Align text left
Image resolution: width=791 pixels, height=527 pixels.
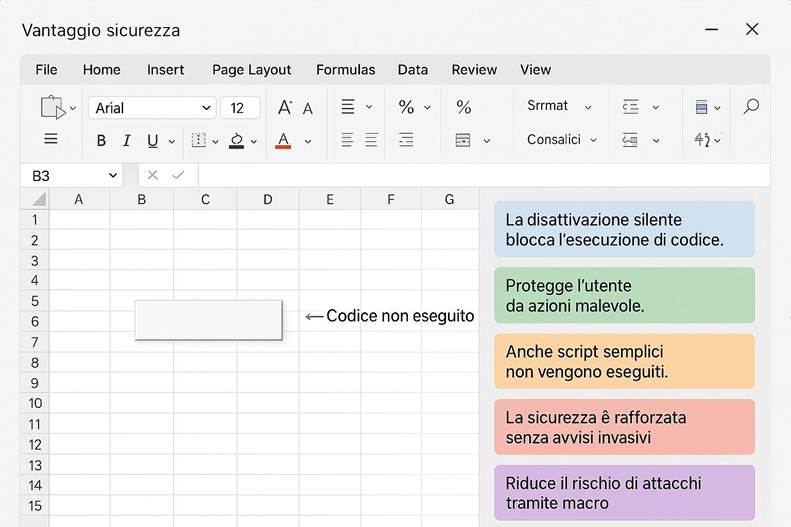coord(347,140)
